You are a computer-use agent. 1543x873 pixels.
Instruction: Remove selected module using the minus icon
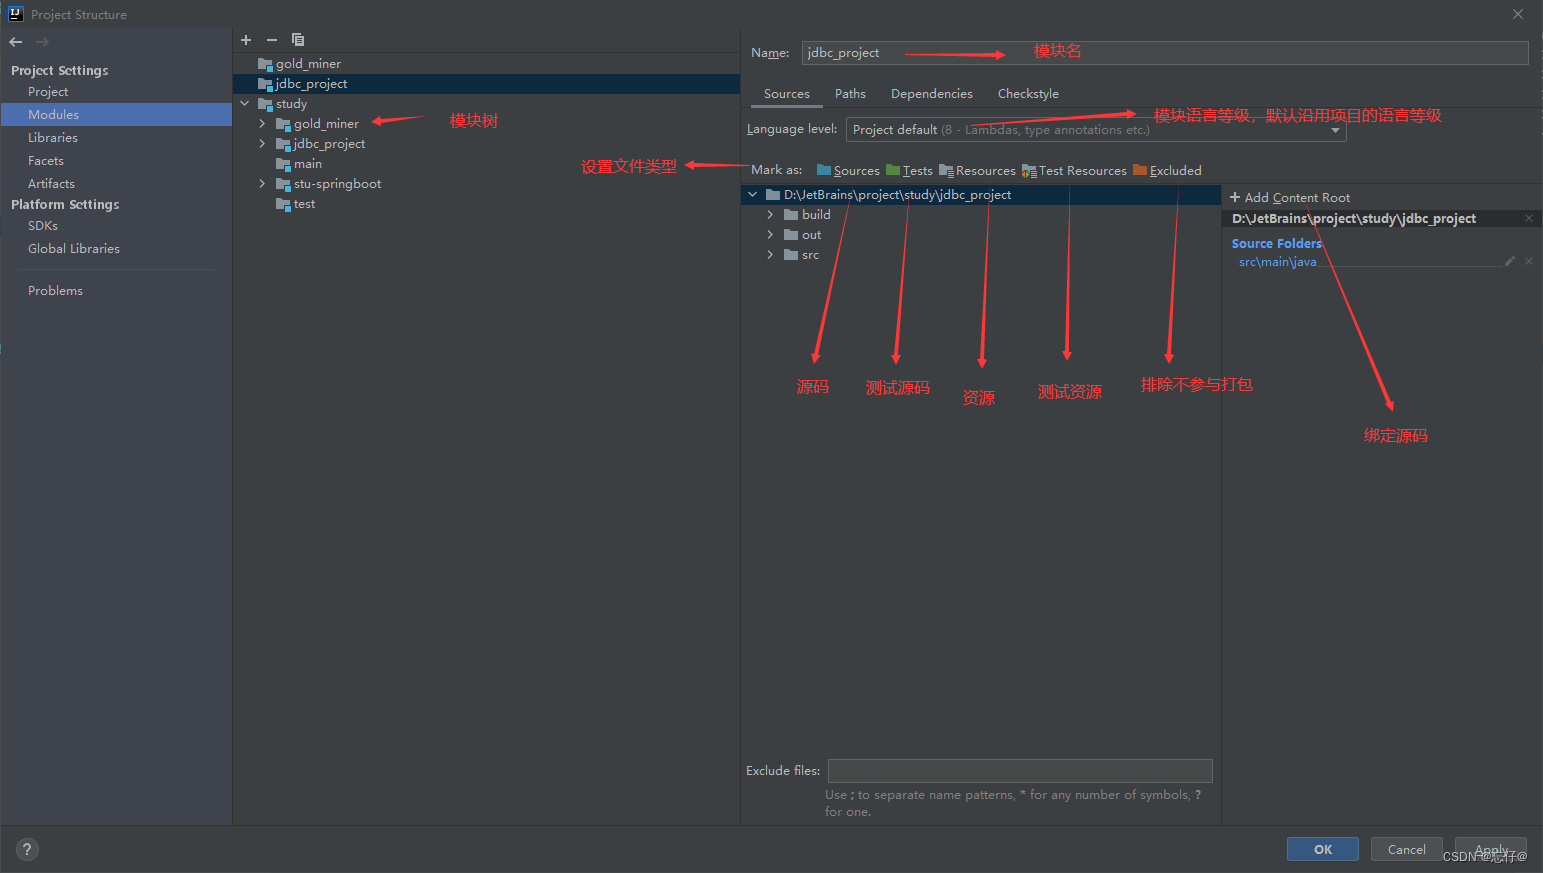pos(270,40)
